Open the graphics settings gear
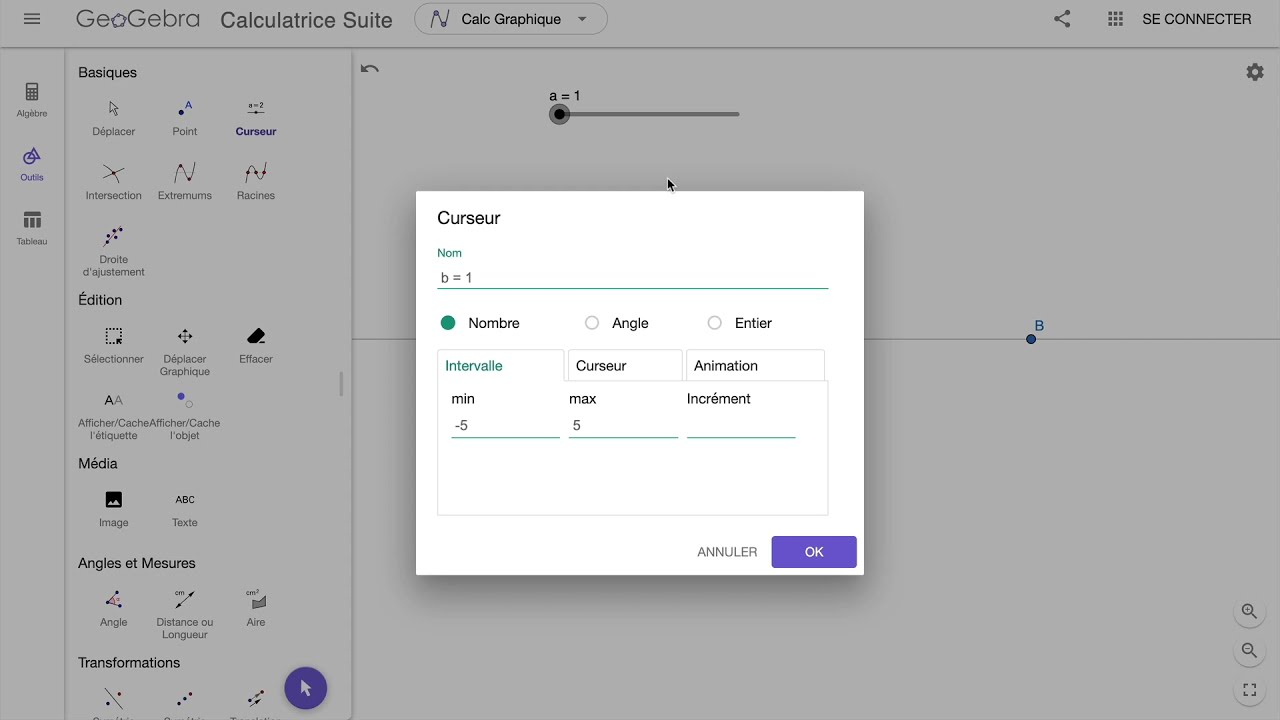The width and height of the screenshot is (1280, 720). (1255, 72)
